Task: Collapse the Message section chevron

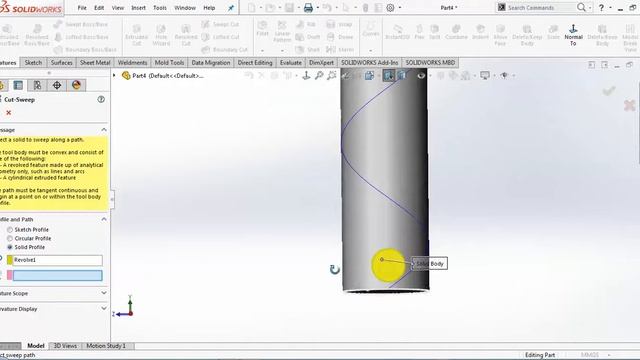Action: pyautogui.click(x=104, y=130)
